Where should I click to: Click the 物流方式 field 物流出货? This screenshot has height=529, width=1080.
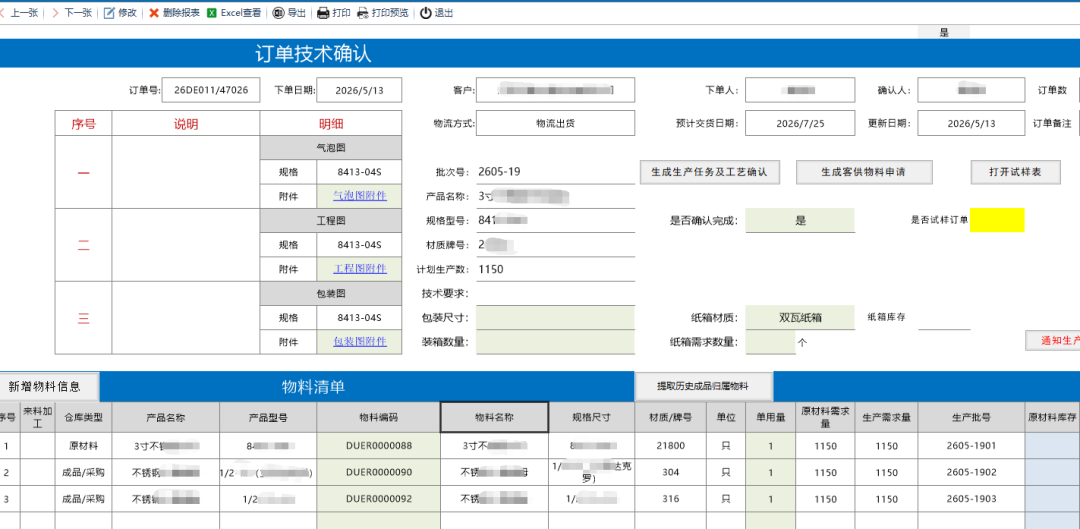click(555, 124)
